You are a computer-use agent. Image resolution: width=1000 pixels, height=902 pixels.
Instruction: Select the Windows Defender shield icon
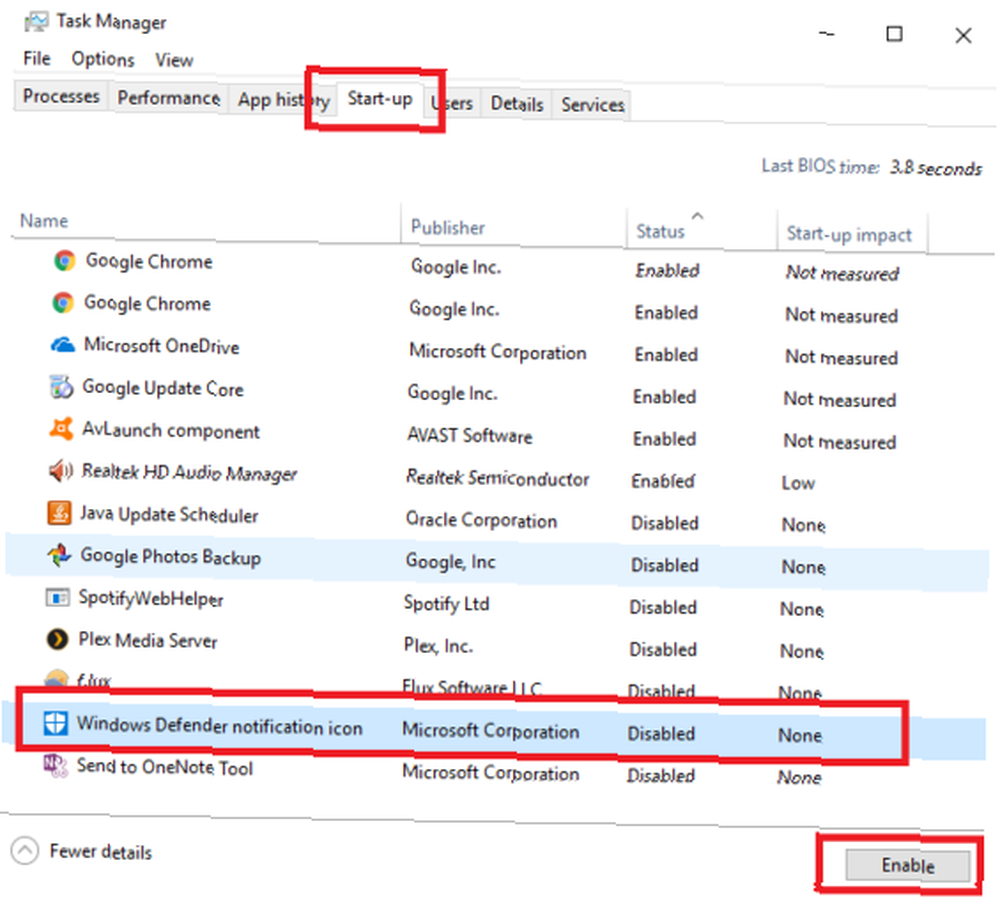coord(55,723)
